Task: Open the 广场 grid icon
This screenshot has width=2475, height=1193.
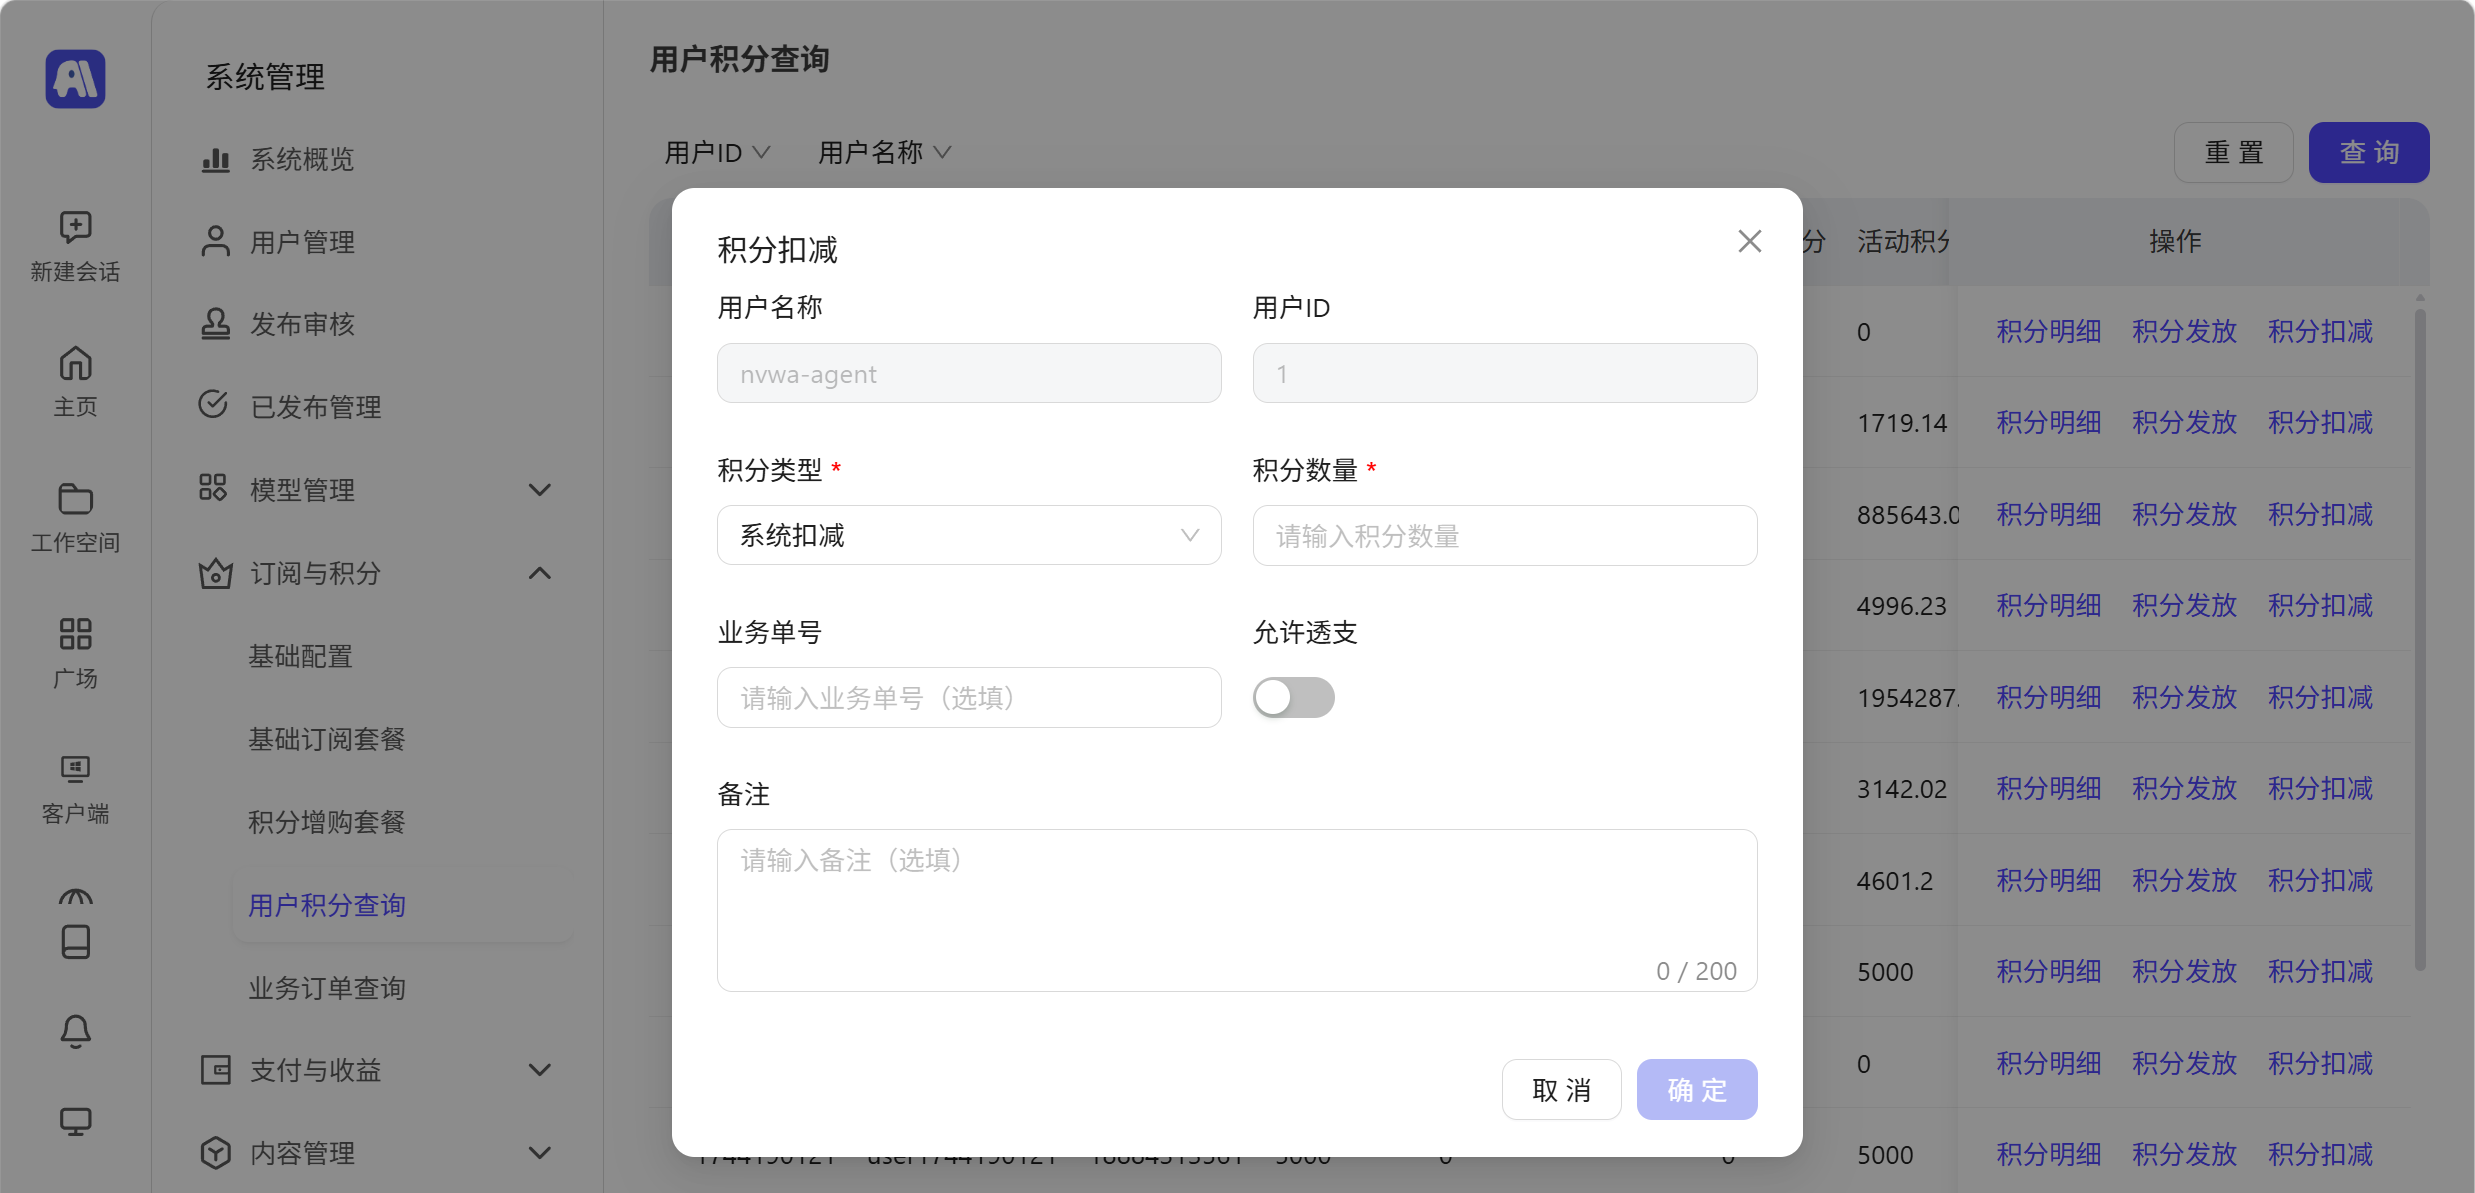Action: (x=75, y=634)
